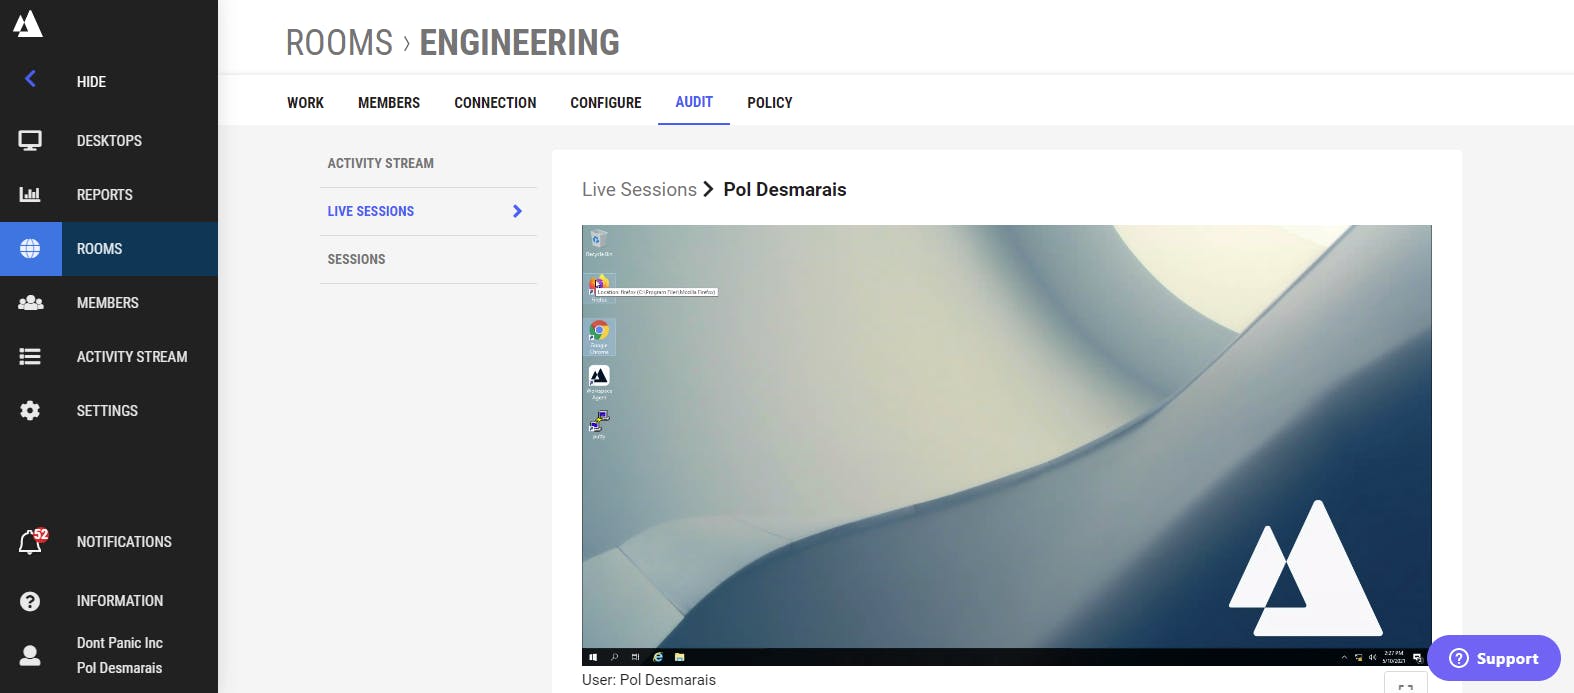
Task: Open Settings gear icon in sidebar
Action: pos(30,411)
